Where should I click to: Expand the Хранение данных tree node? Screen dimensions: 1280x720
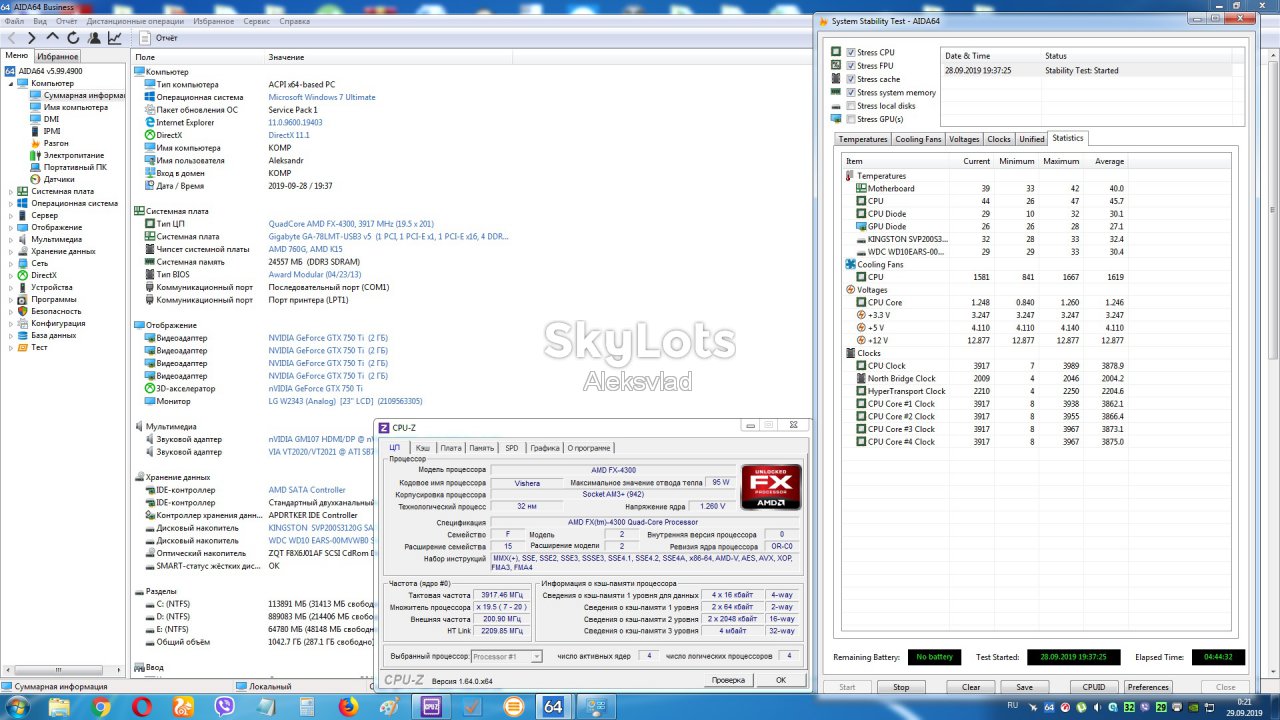11,251
